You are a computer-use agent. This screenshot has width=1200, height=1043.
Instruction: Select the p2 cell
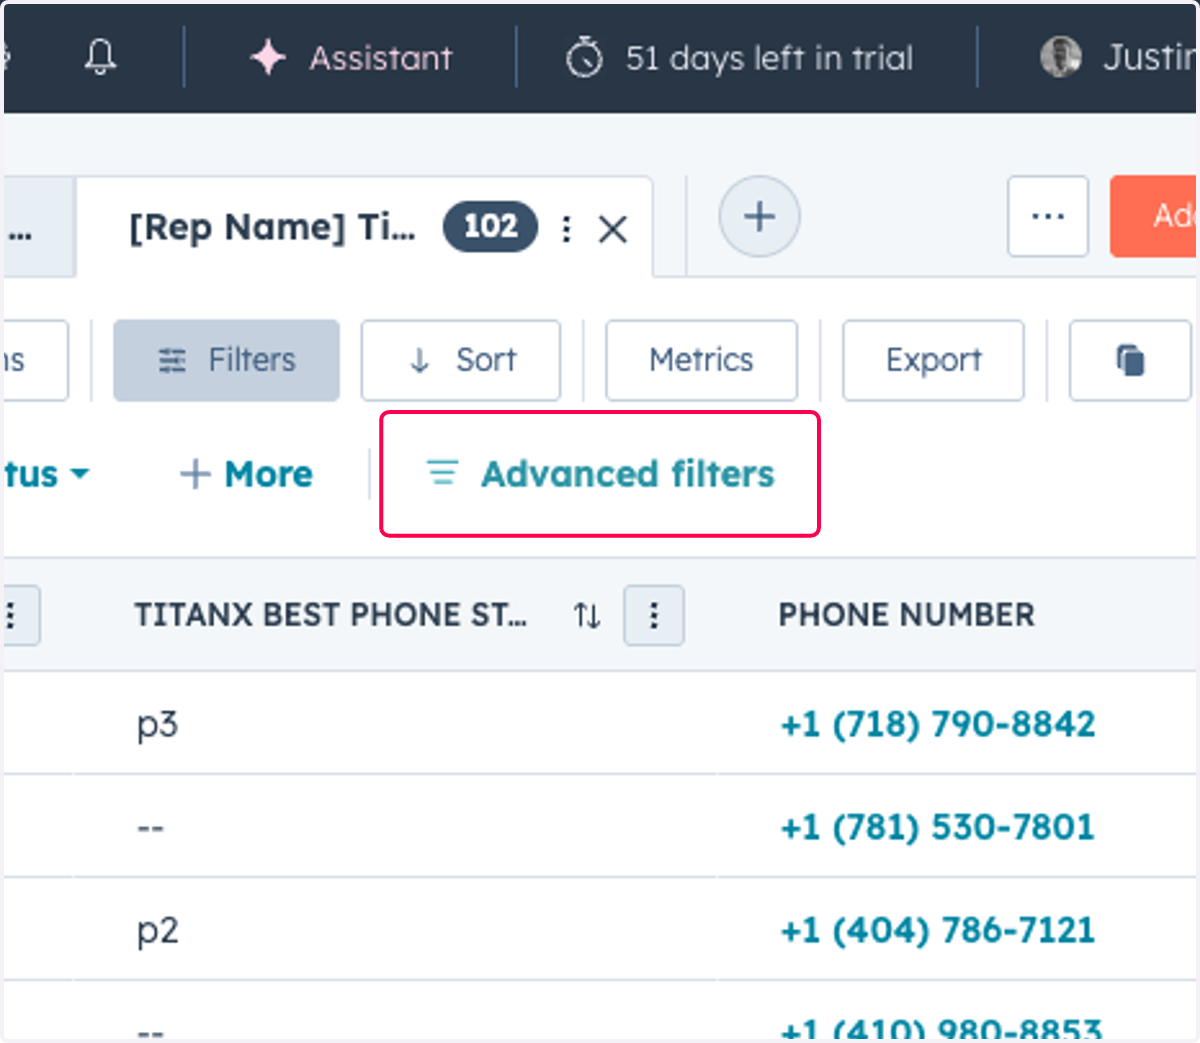pos(157,931)
